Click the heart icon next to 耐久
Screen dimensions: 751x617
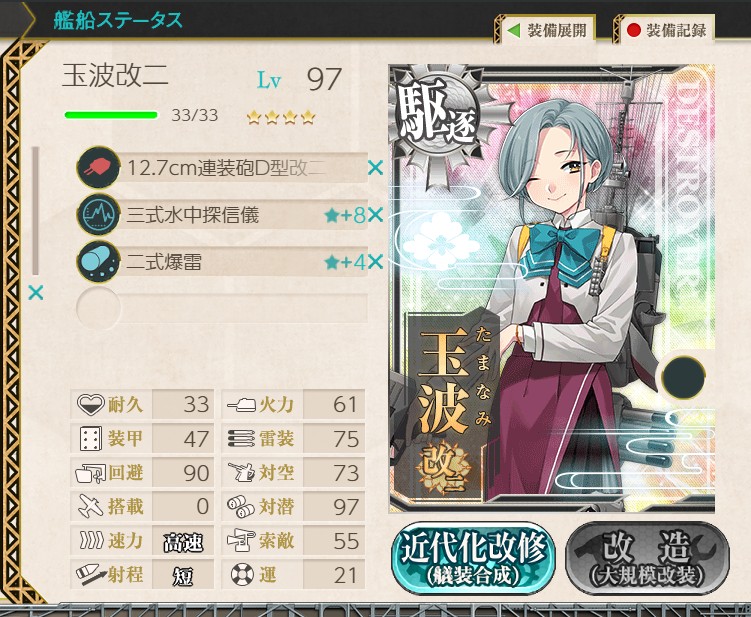coord(90,405)
